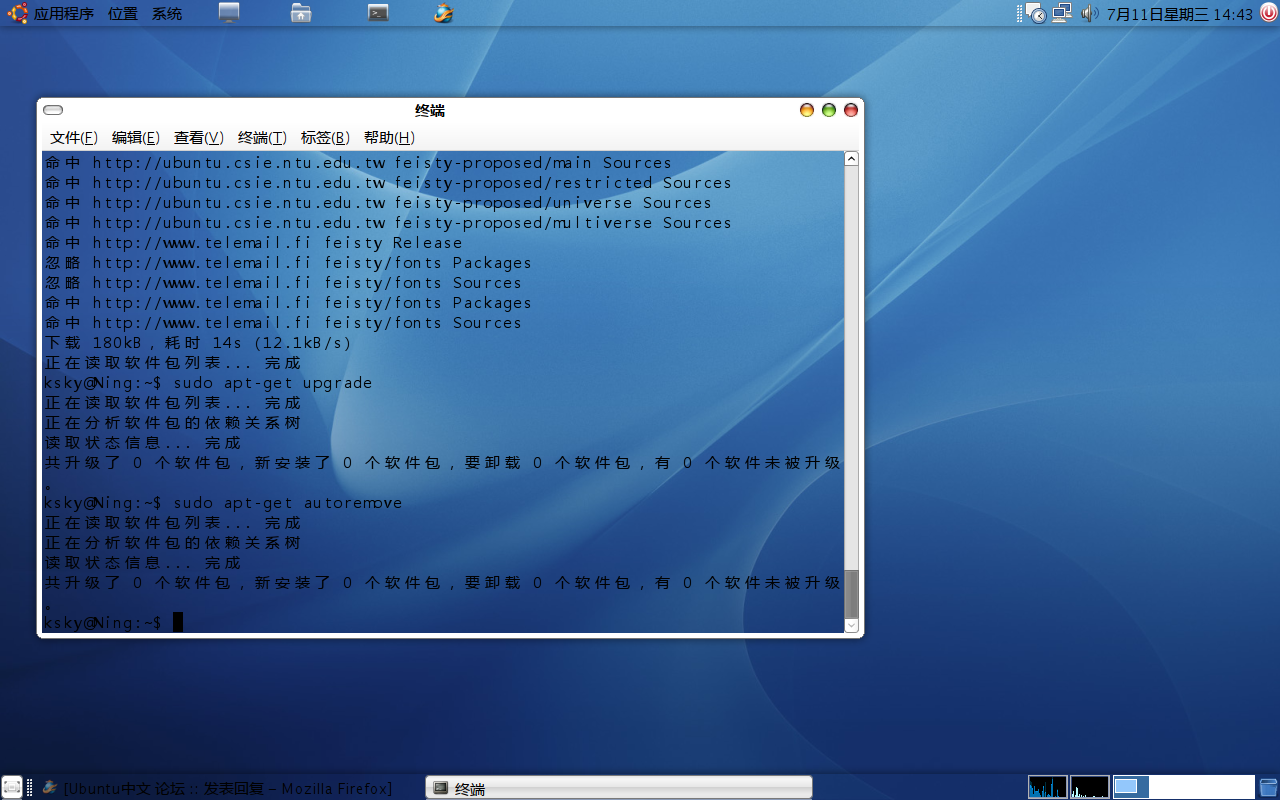Click line 忽略 feisty/fonts Sources
The image size is (1280, 800).
pyautogui.click(x=283, y=283)
